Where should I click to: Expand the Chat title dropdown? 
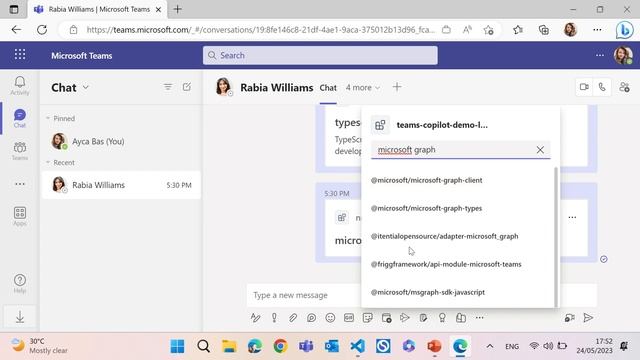point(86,87)
